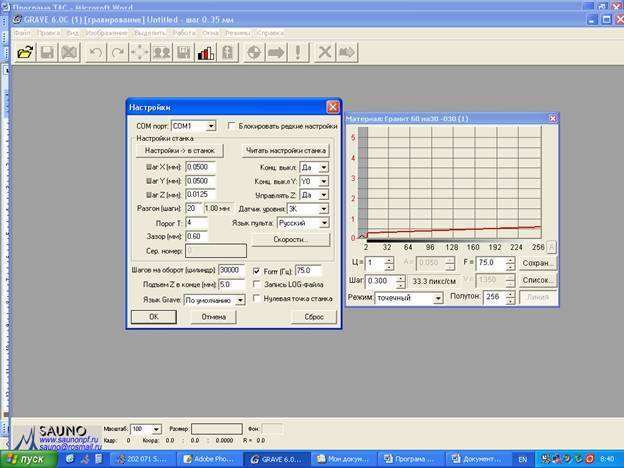Image resolution: width=624 pixels, height=468 pixels.
Task: Click the four-way move arrows toolbar icon
Action: [x=140, y=52]
